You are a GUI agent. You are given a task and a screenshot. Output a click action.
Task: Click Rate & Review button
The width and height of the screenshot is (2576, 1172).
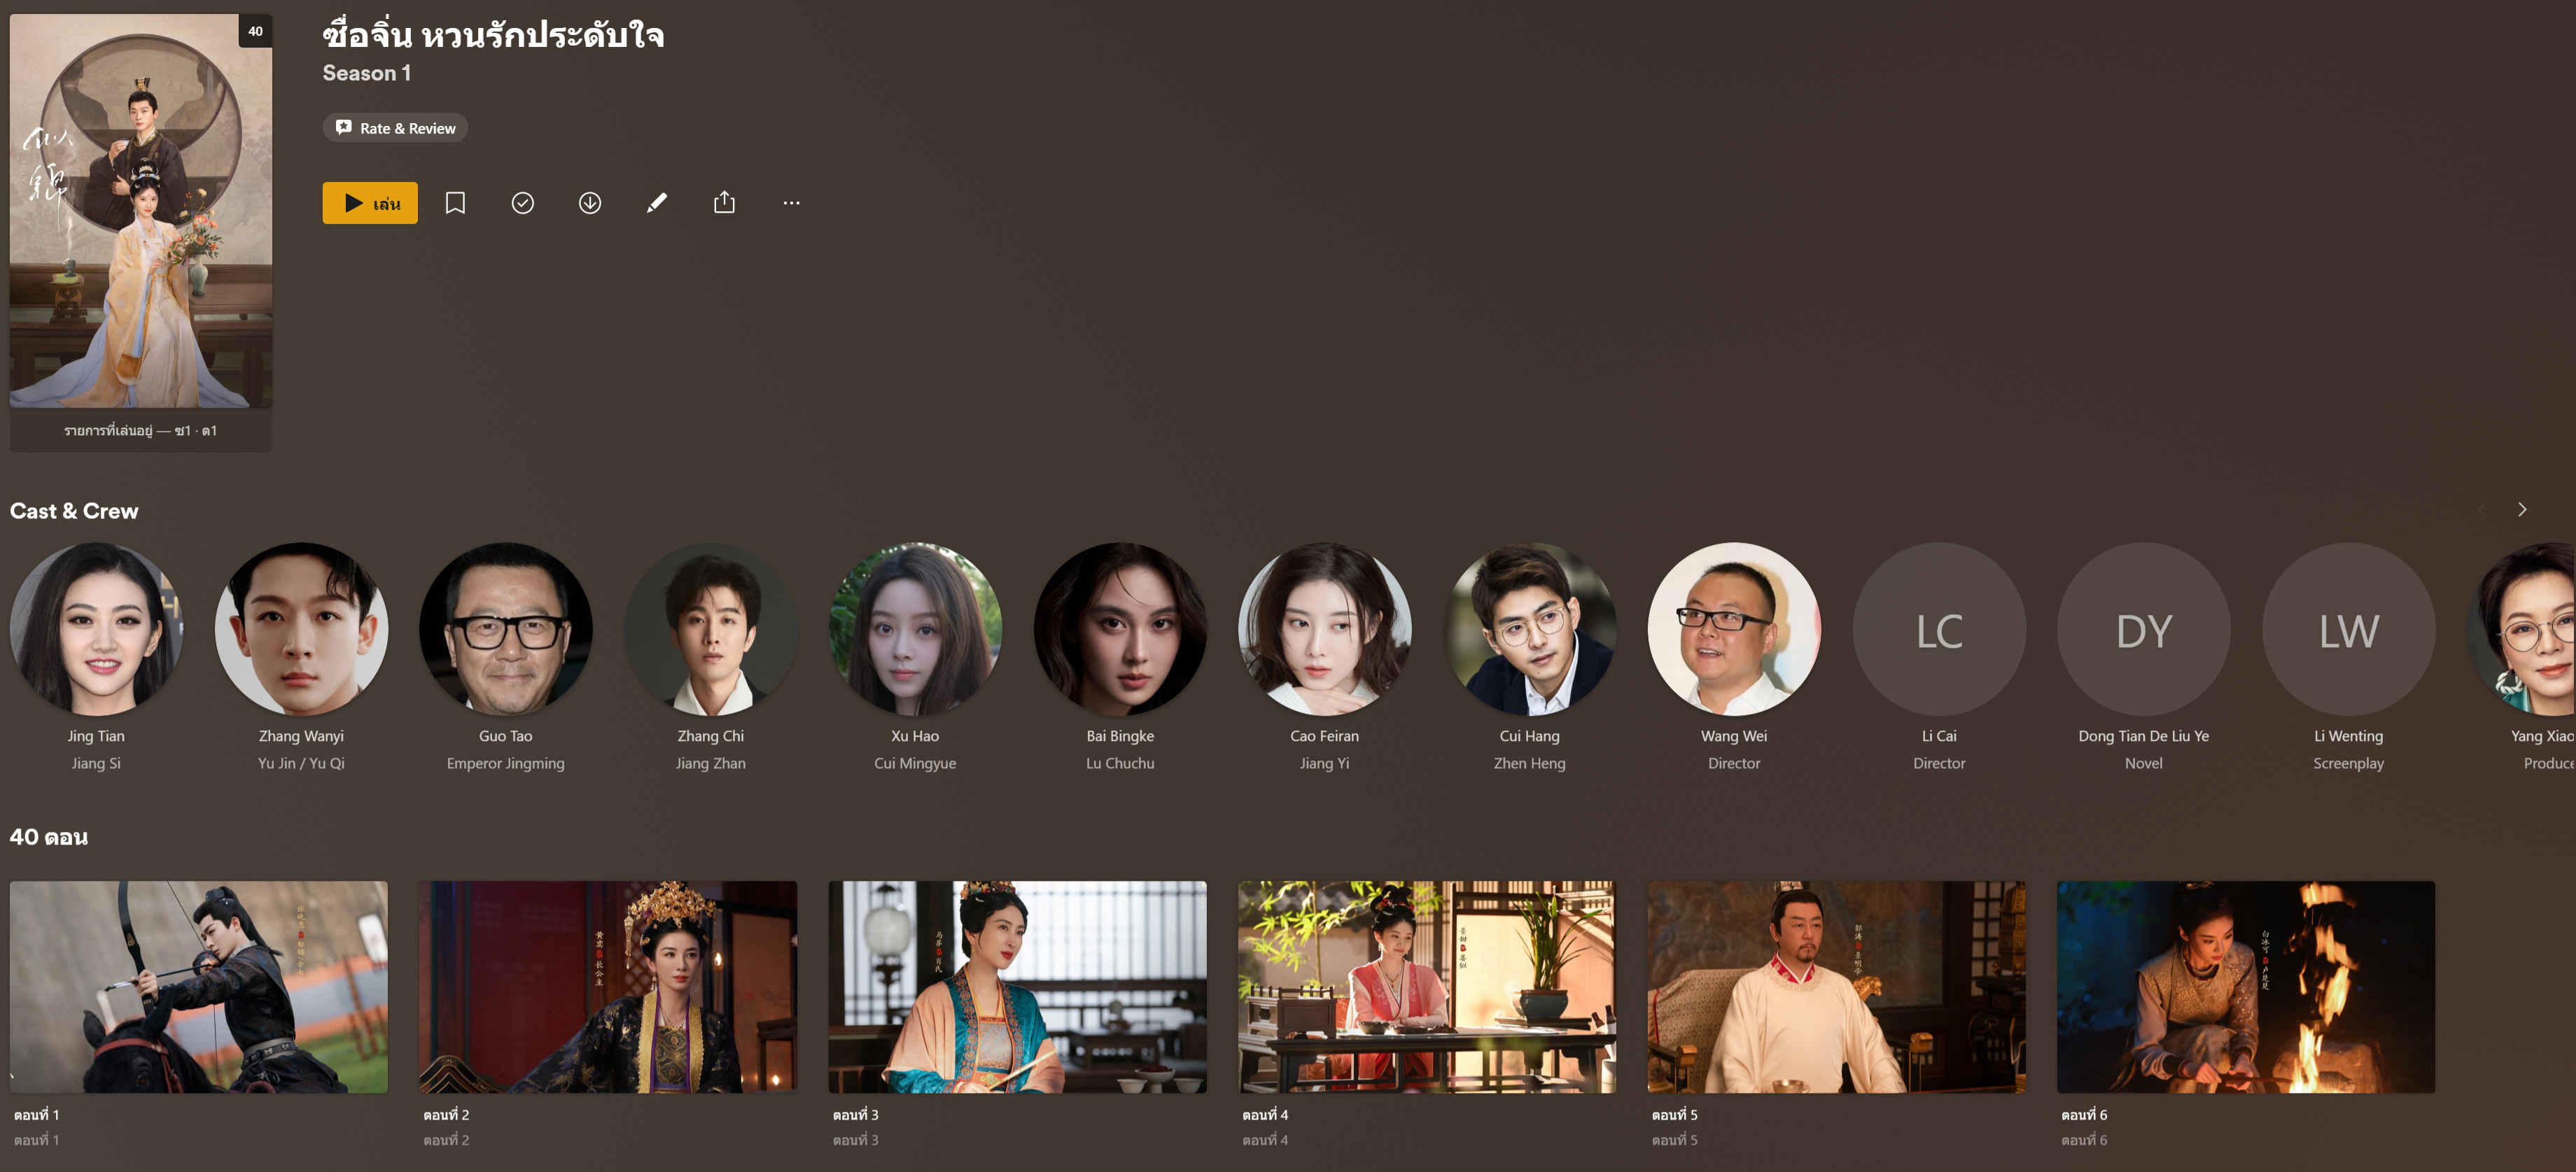click(x=395, y=128)
